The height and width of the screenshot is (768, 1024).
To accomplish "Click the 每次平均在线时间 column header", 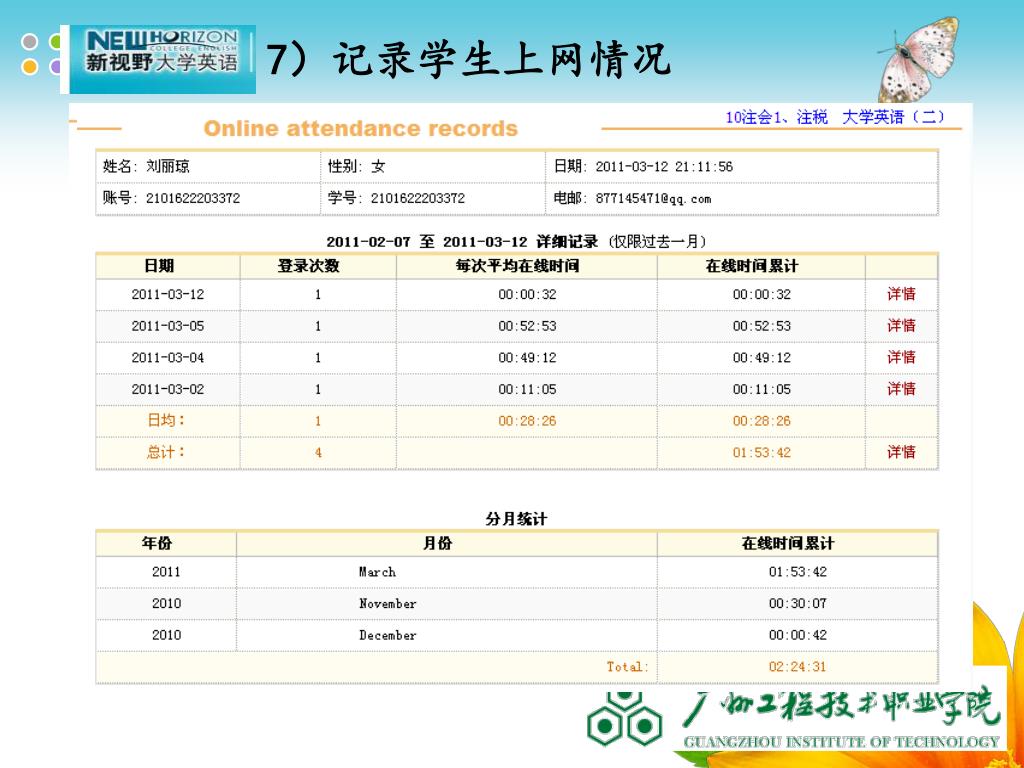I will [x=517, y=266].
